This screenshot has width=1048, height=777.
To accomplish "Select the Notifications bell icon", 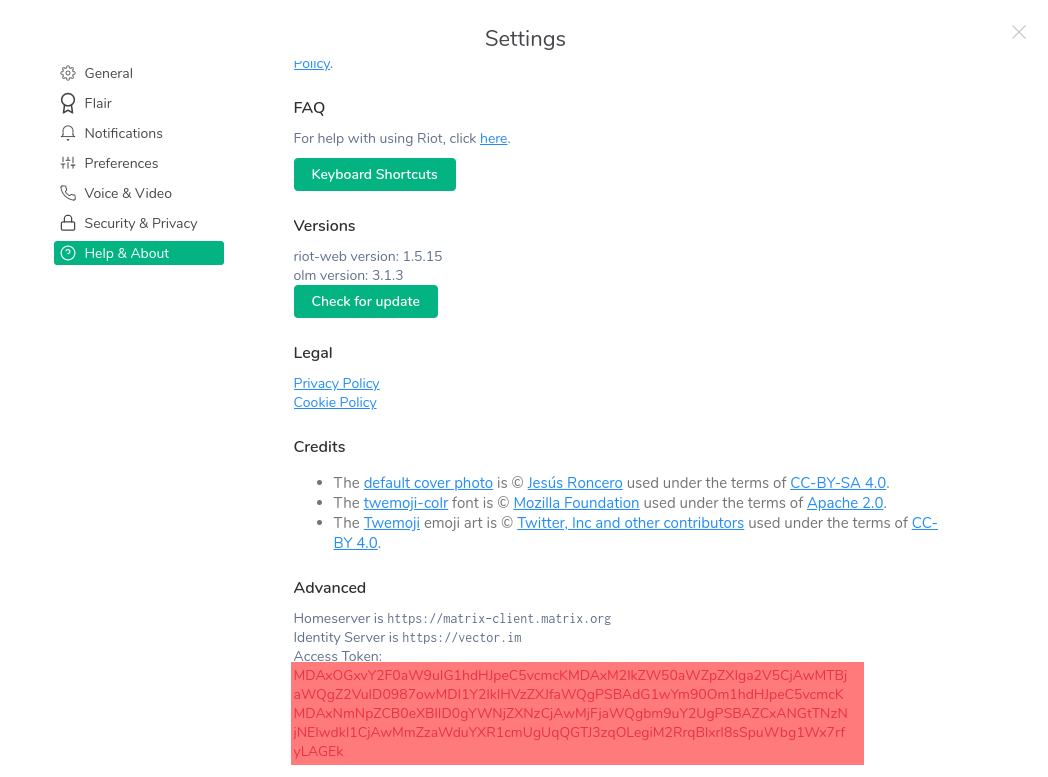I will click(68, 133).
